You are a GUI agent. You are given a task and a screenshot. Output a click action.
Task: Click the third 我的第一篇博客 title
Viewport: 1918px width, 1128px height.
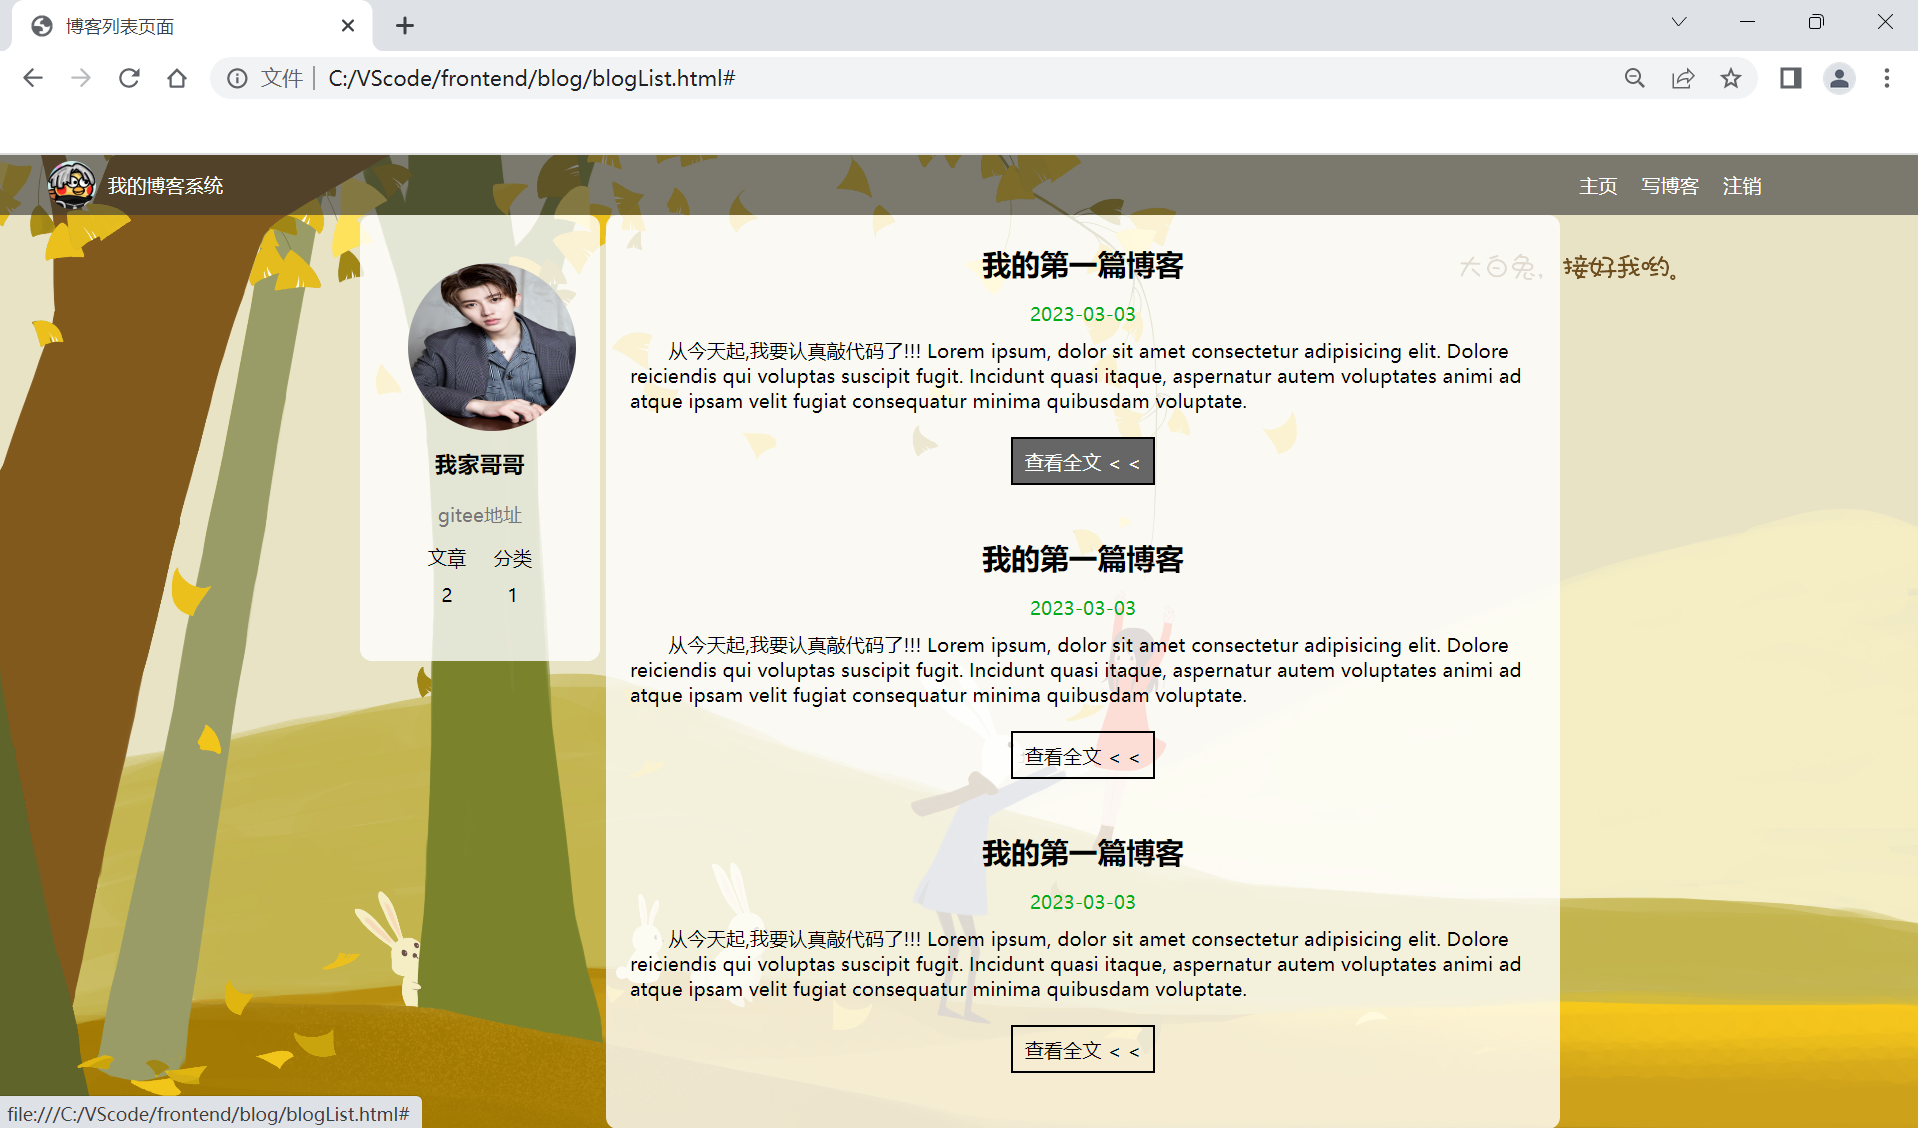1083,854
